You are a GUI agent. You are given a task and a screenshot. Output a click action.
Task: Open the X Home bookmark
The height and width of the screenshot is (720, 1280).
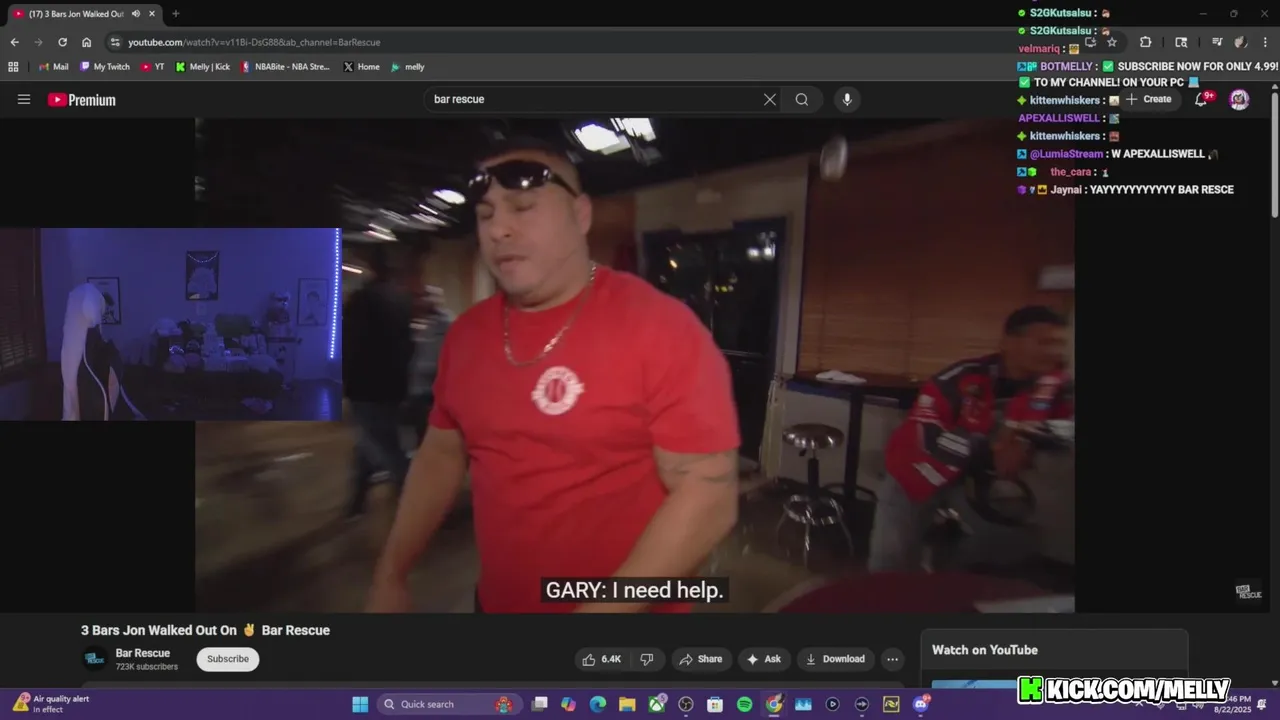point(361,67)
